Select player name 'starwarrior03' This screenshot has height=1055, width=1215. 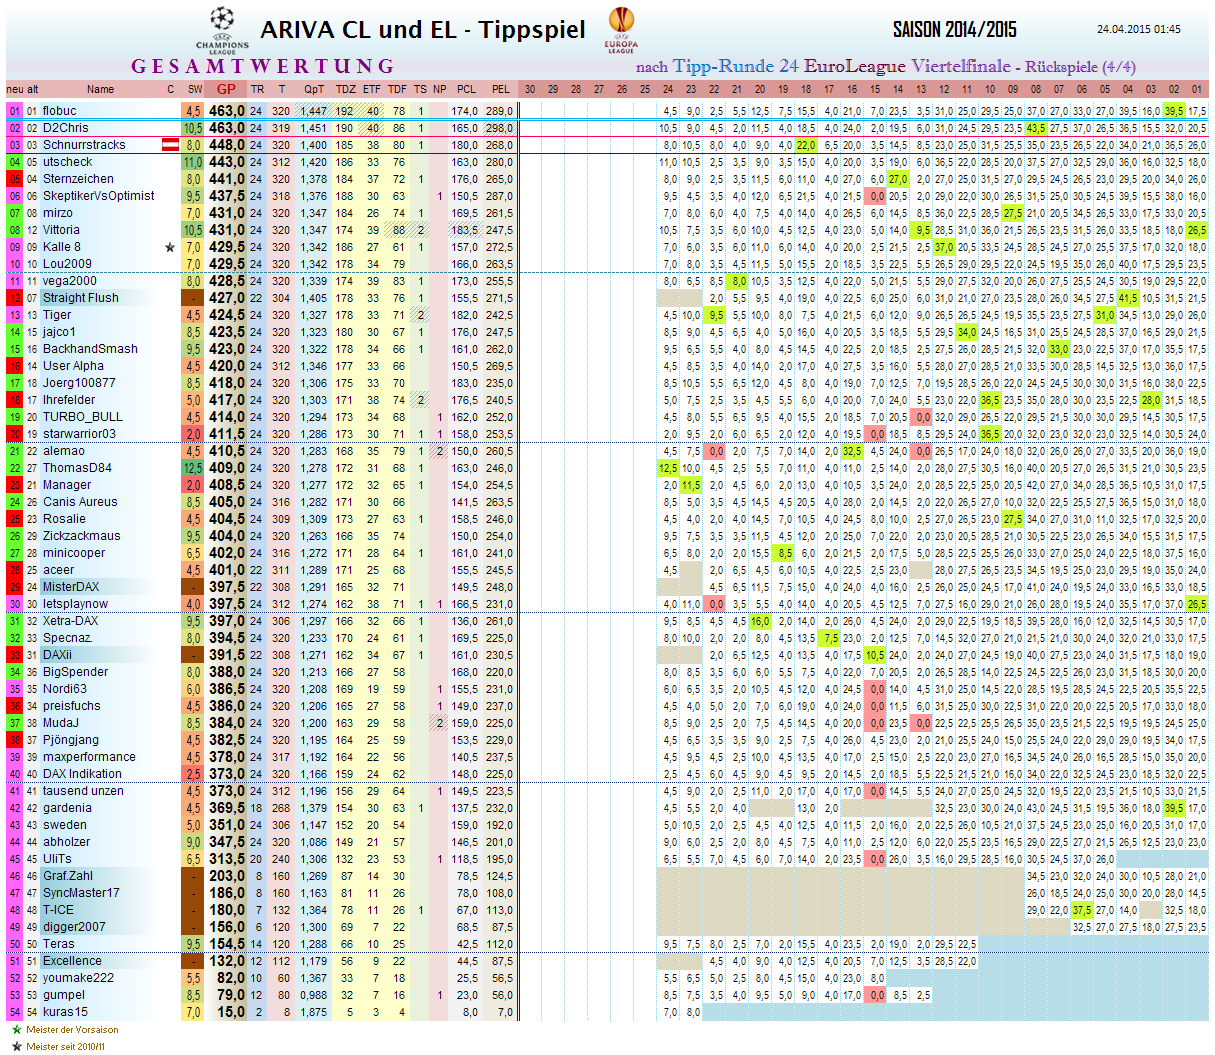(79, 434)
